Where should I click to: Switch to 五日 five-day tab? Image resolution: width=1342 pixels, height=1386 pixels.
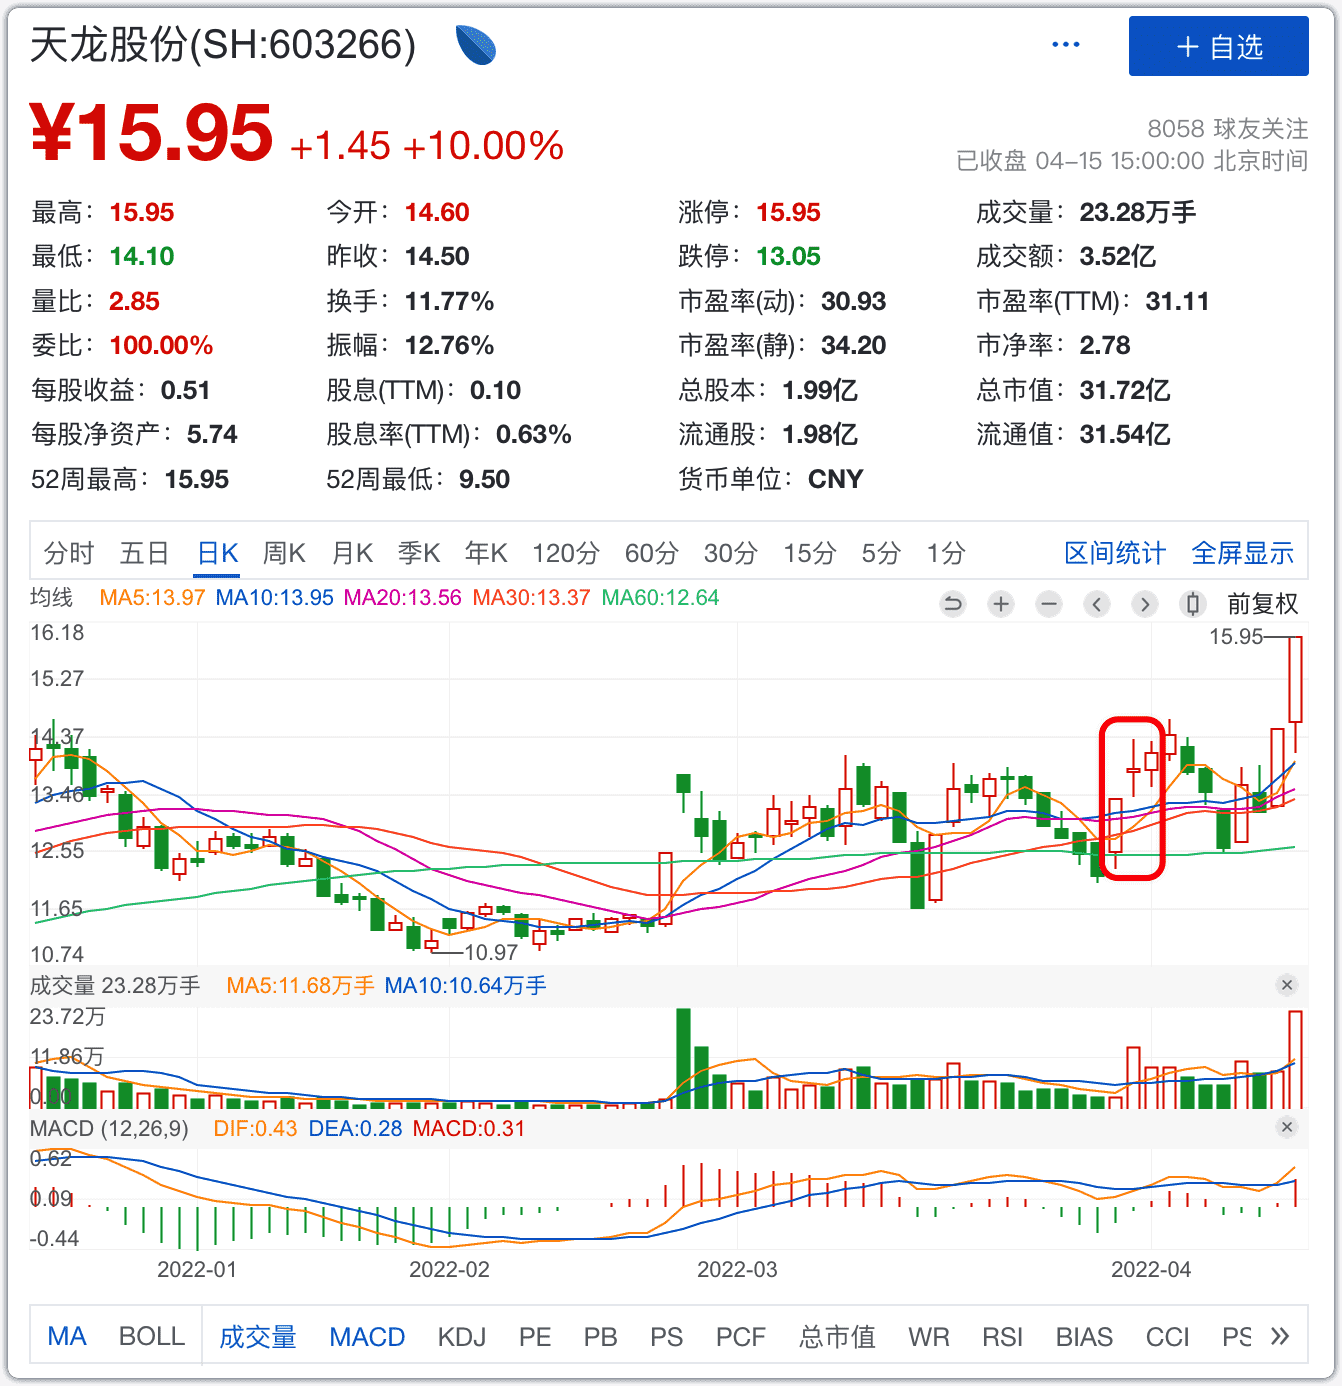coord(145,553)
